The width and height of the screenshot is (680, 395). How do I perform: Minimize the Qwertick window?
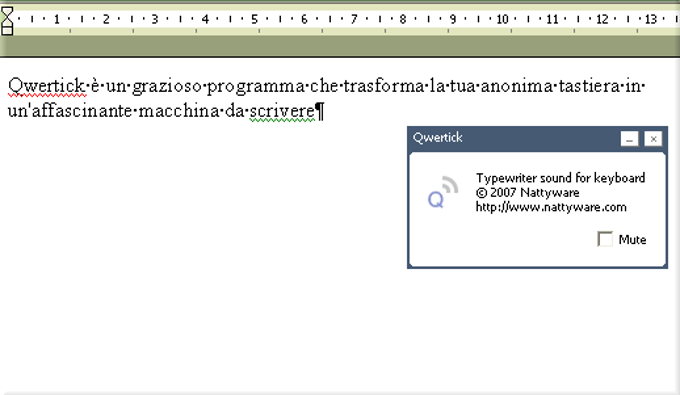(629, 139)
